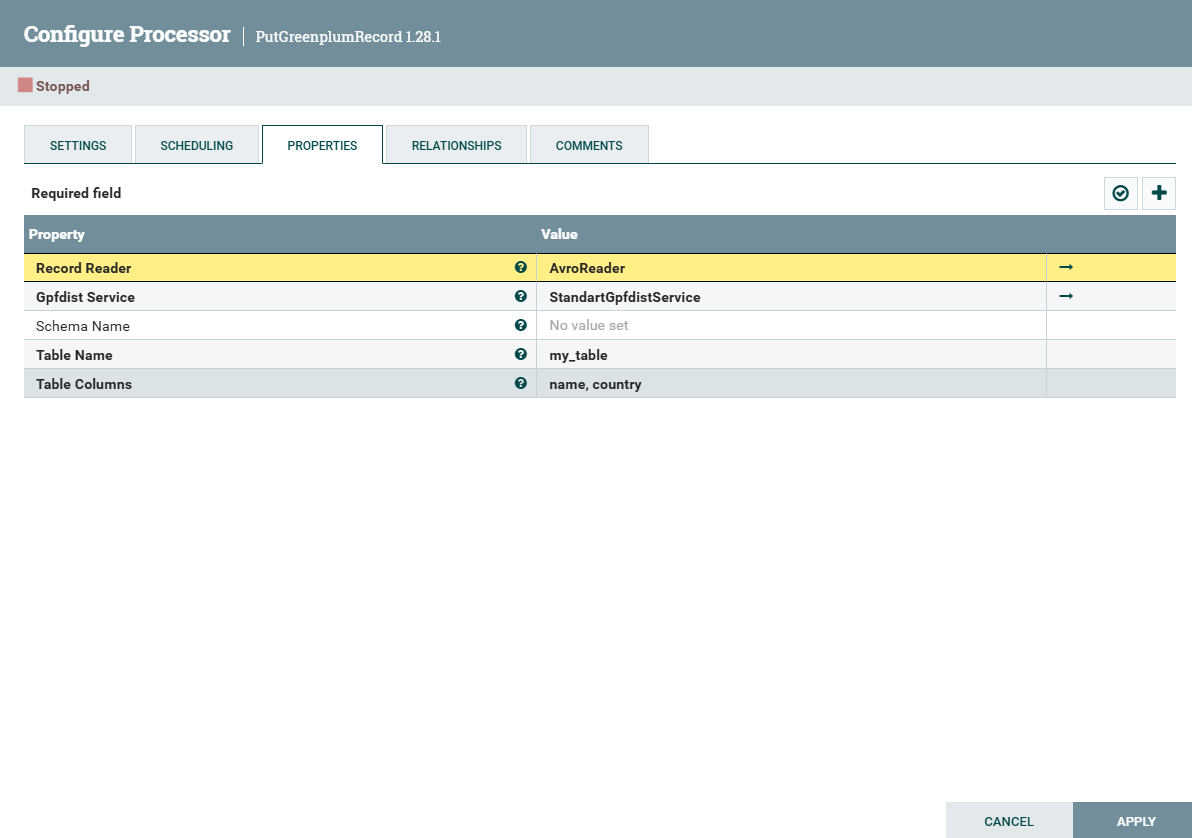Go to StandartGpfdistService via arrow
This screenshot has width=1192, height=838.
[1066, 296]
